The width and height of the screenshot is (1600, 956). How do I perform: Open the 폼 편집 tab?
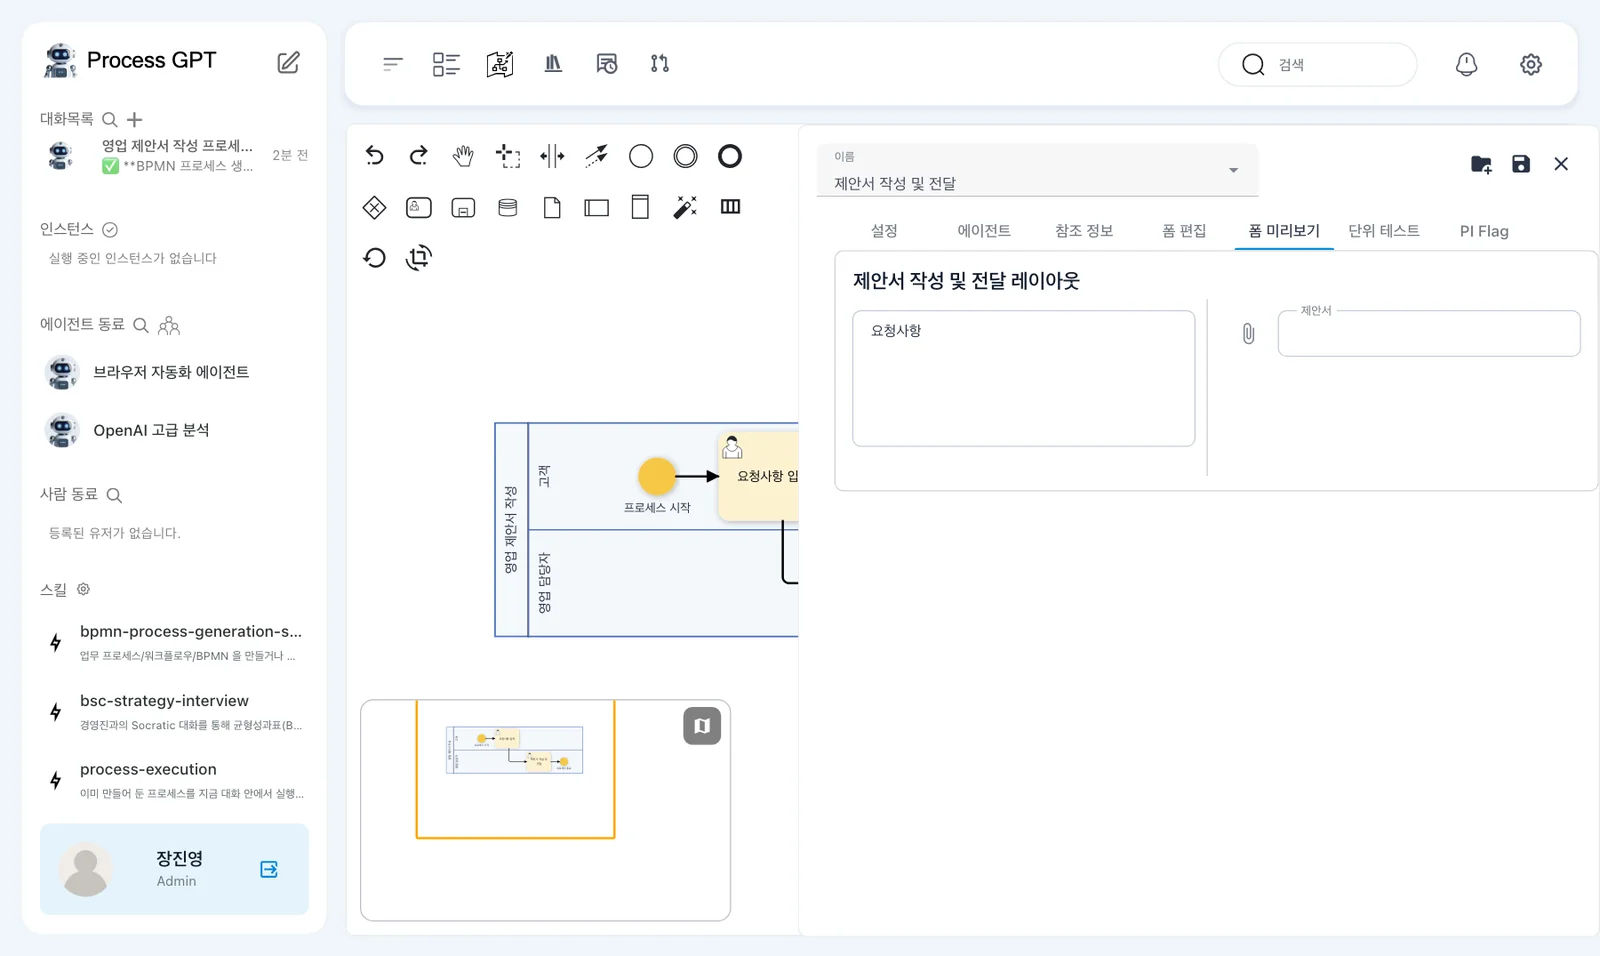pyautogui.click(x=1184, y=231)
